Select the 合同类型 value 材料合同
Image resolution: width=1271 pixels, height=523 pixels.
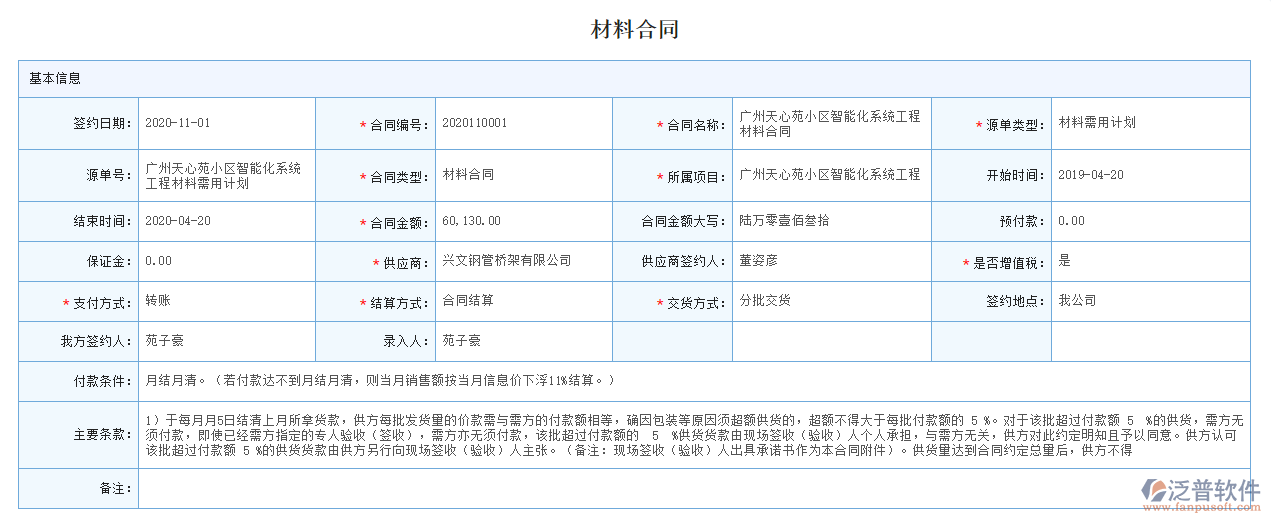click(468, 175)
